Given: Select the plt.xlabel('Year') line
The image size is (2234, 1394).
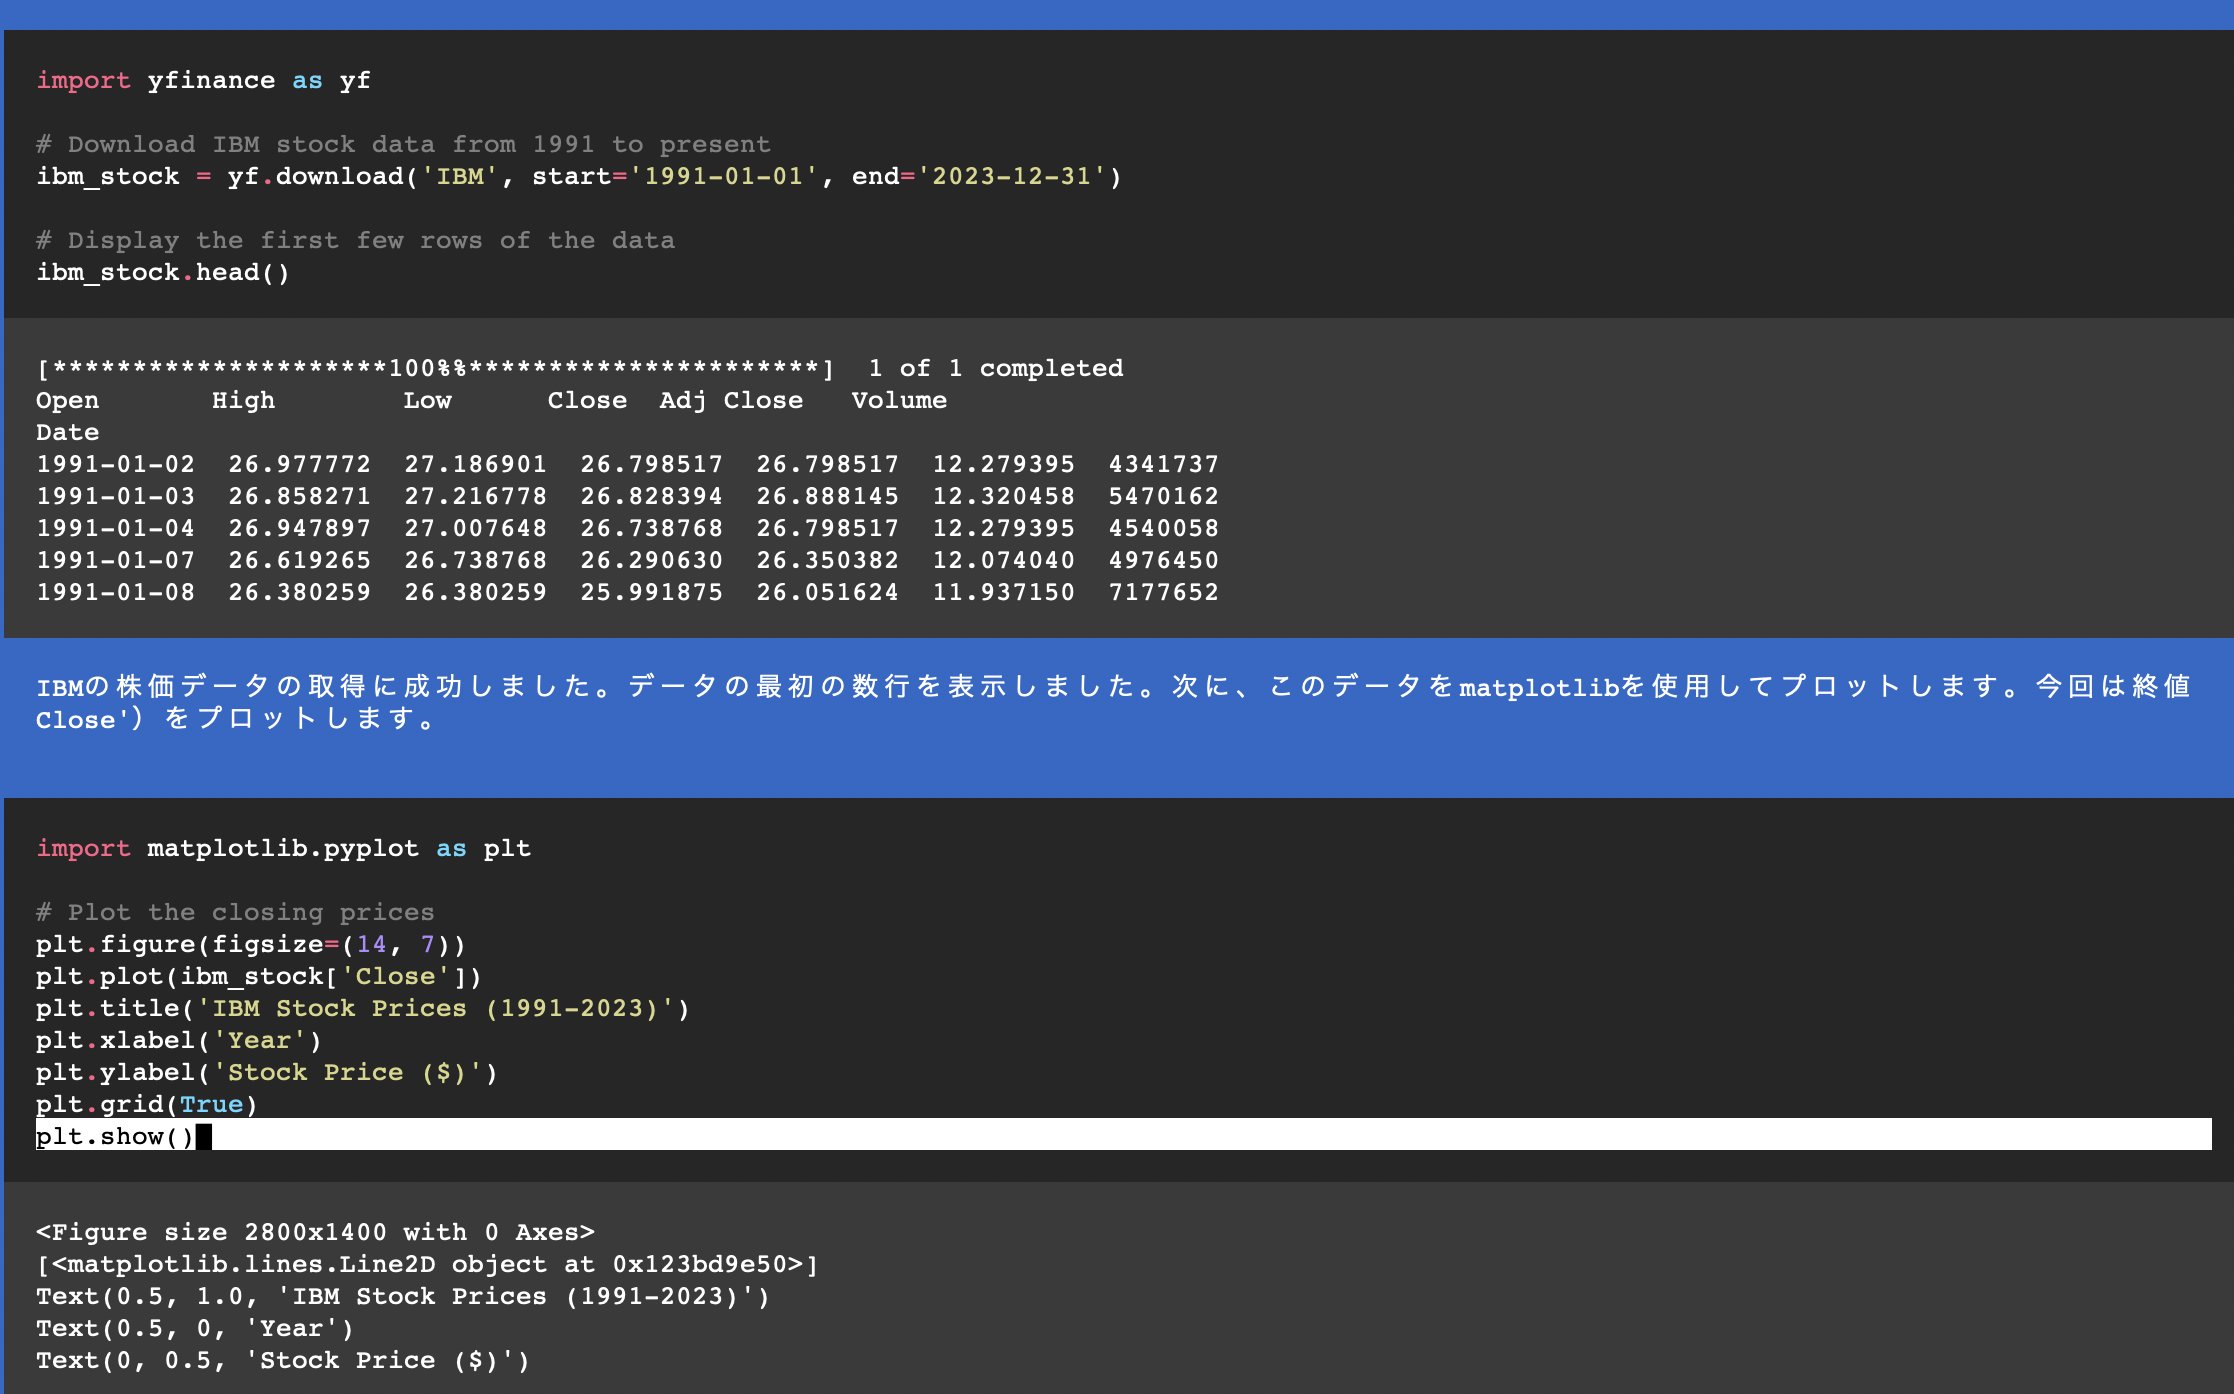Looking at the screenshot, I should [x=178, y=1040].
